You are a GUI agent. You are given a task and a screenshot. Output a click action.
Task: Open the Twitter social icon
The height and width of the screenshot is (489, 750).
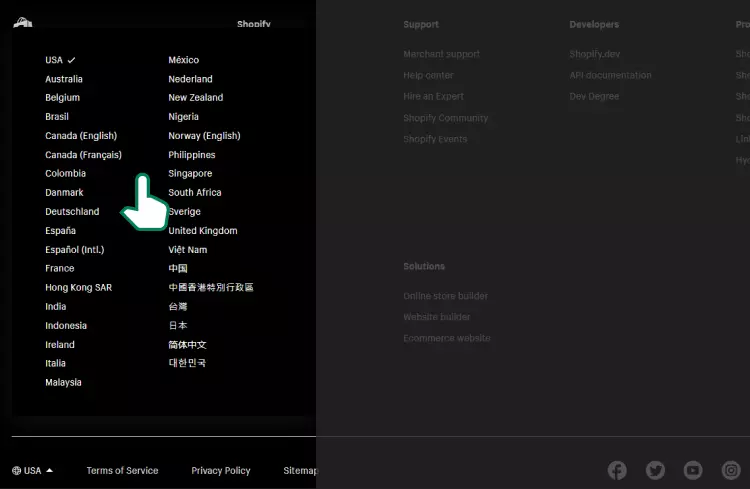click(655, 470)
